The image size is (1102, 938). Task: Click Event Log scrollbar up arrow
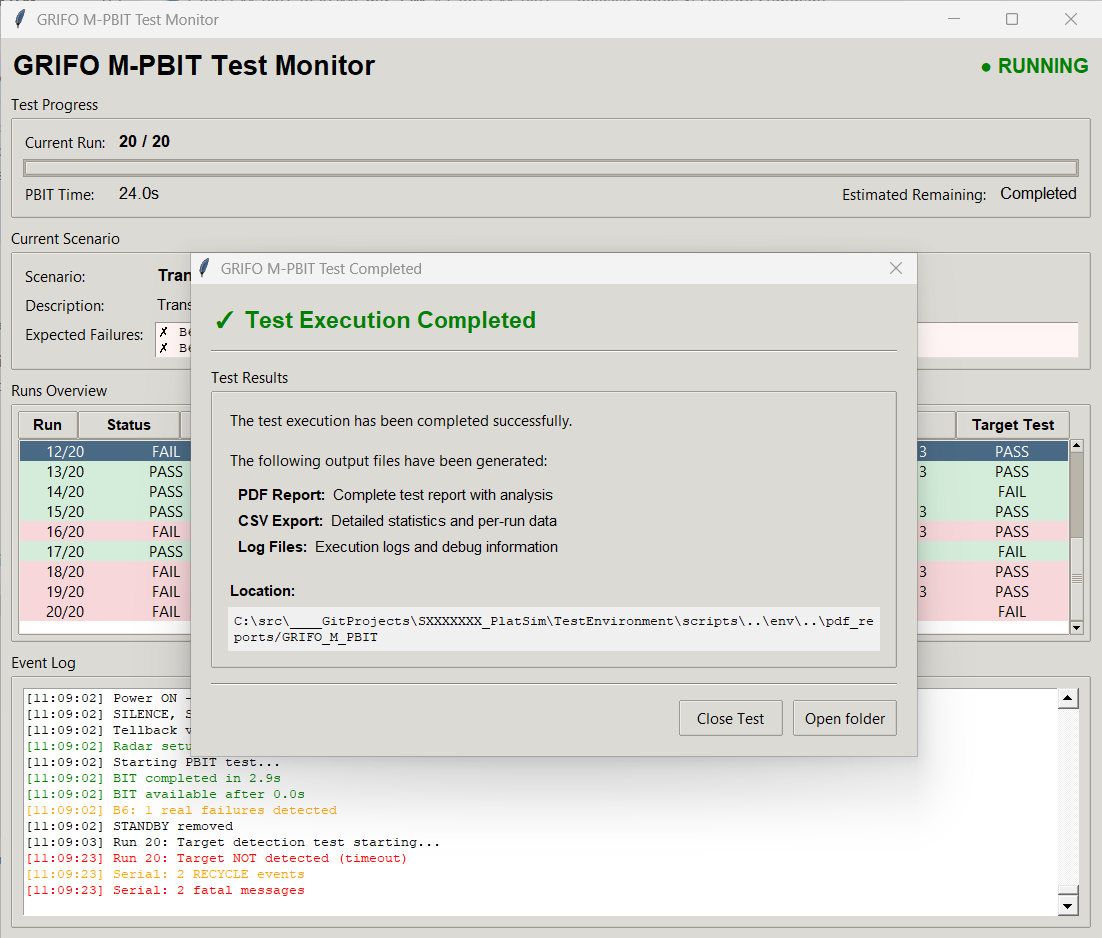(1067, 699)
